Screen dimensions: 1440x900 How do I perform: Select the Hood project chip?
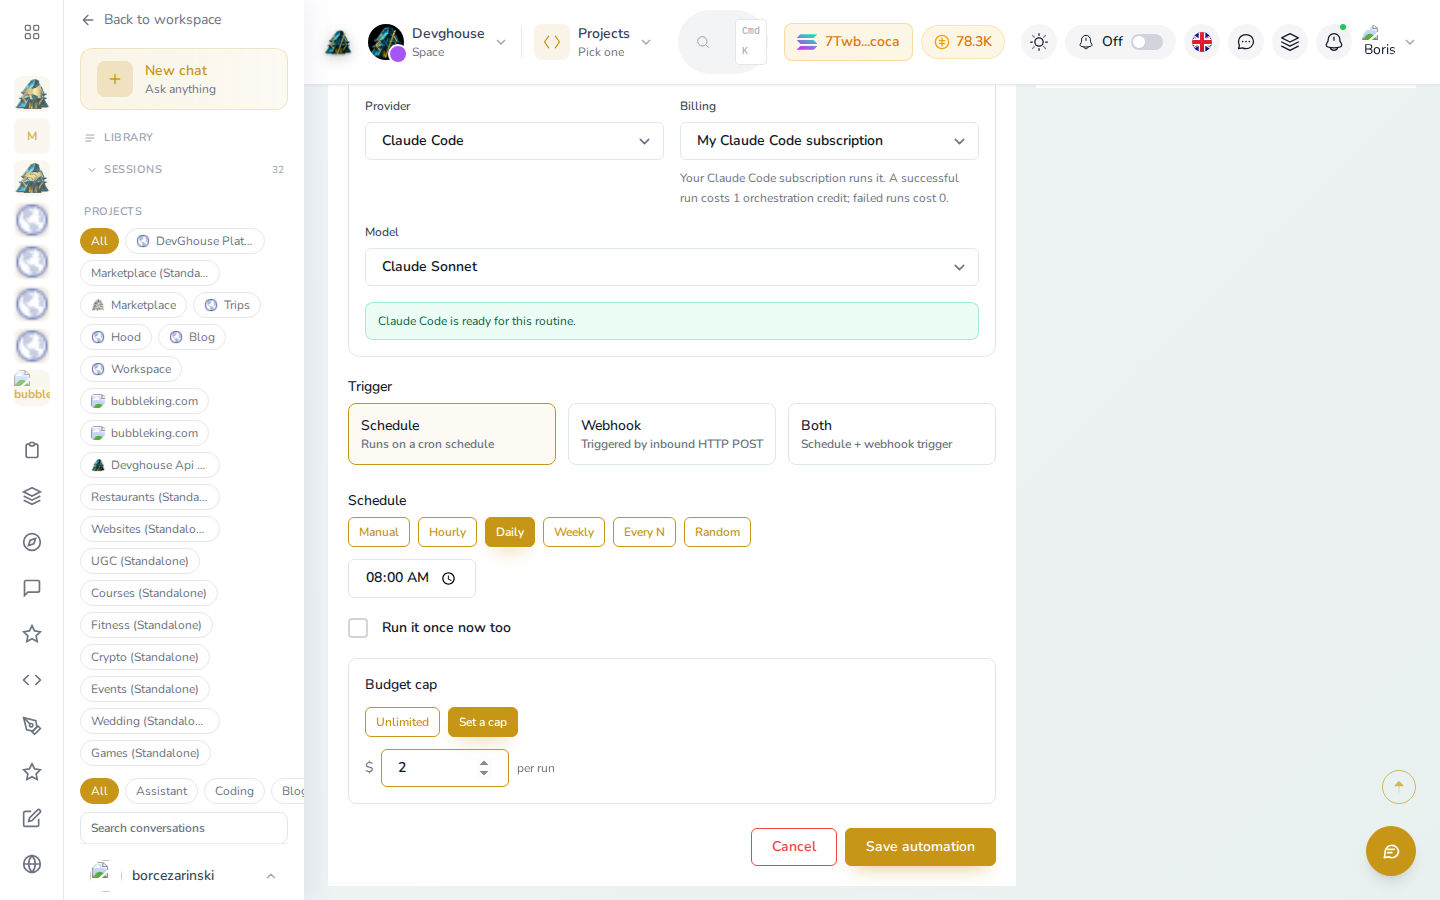[x=116, y=337]
